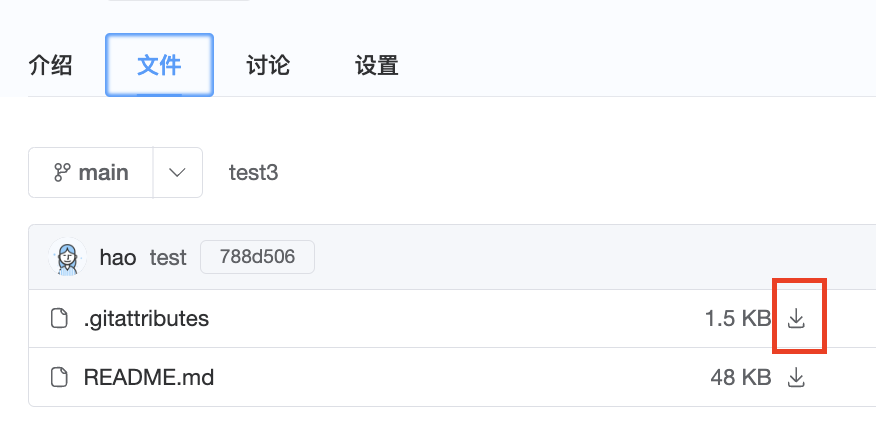Open the hao username link
Image resolution: width=876 pixels, height=448 pixels.
pos(118,257)
